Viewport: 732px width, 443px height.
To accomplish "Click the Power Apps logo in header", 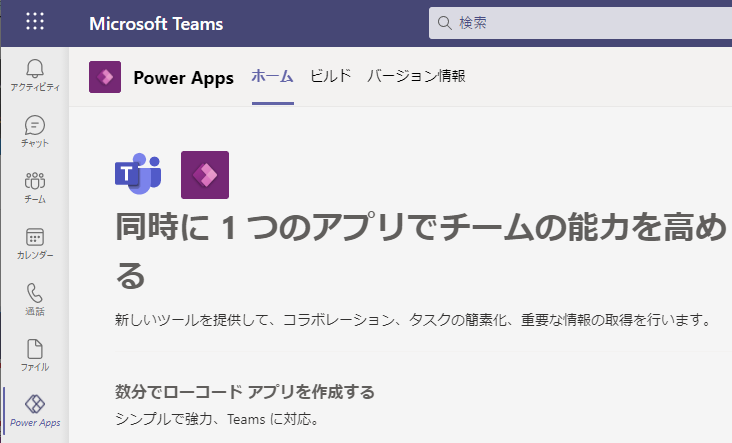I will pyautogui.click(x=105, y=77).
